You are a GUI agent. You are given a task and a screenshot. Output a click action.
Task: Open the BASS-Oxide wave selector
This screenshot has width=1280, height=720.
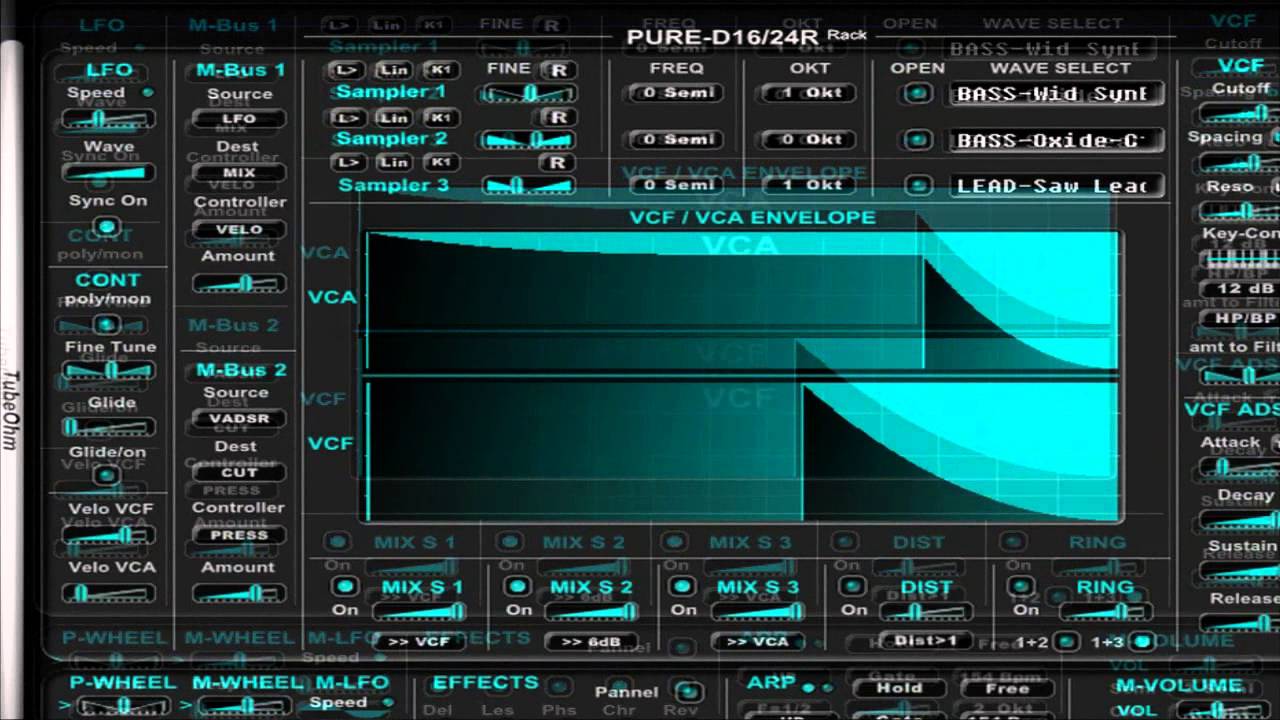tap(1055, 140)
